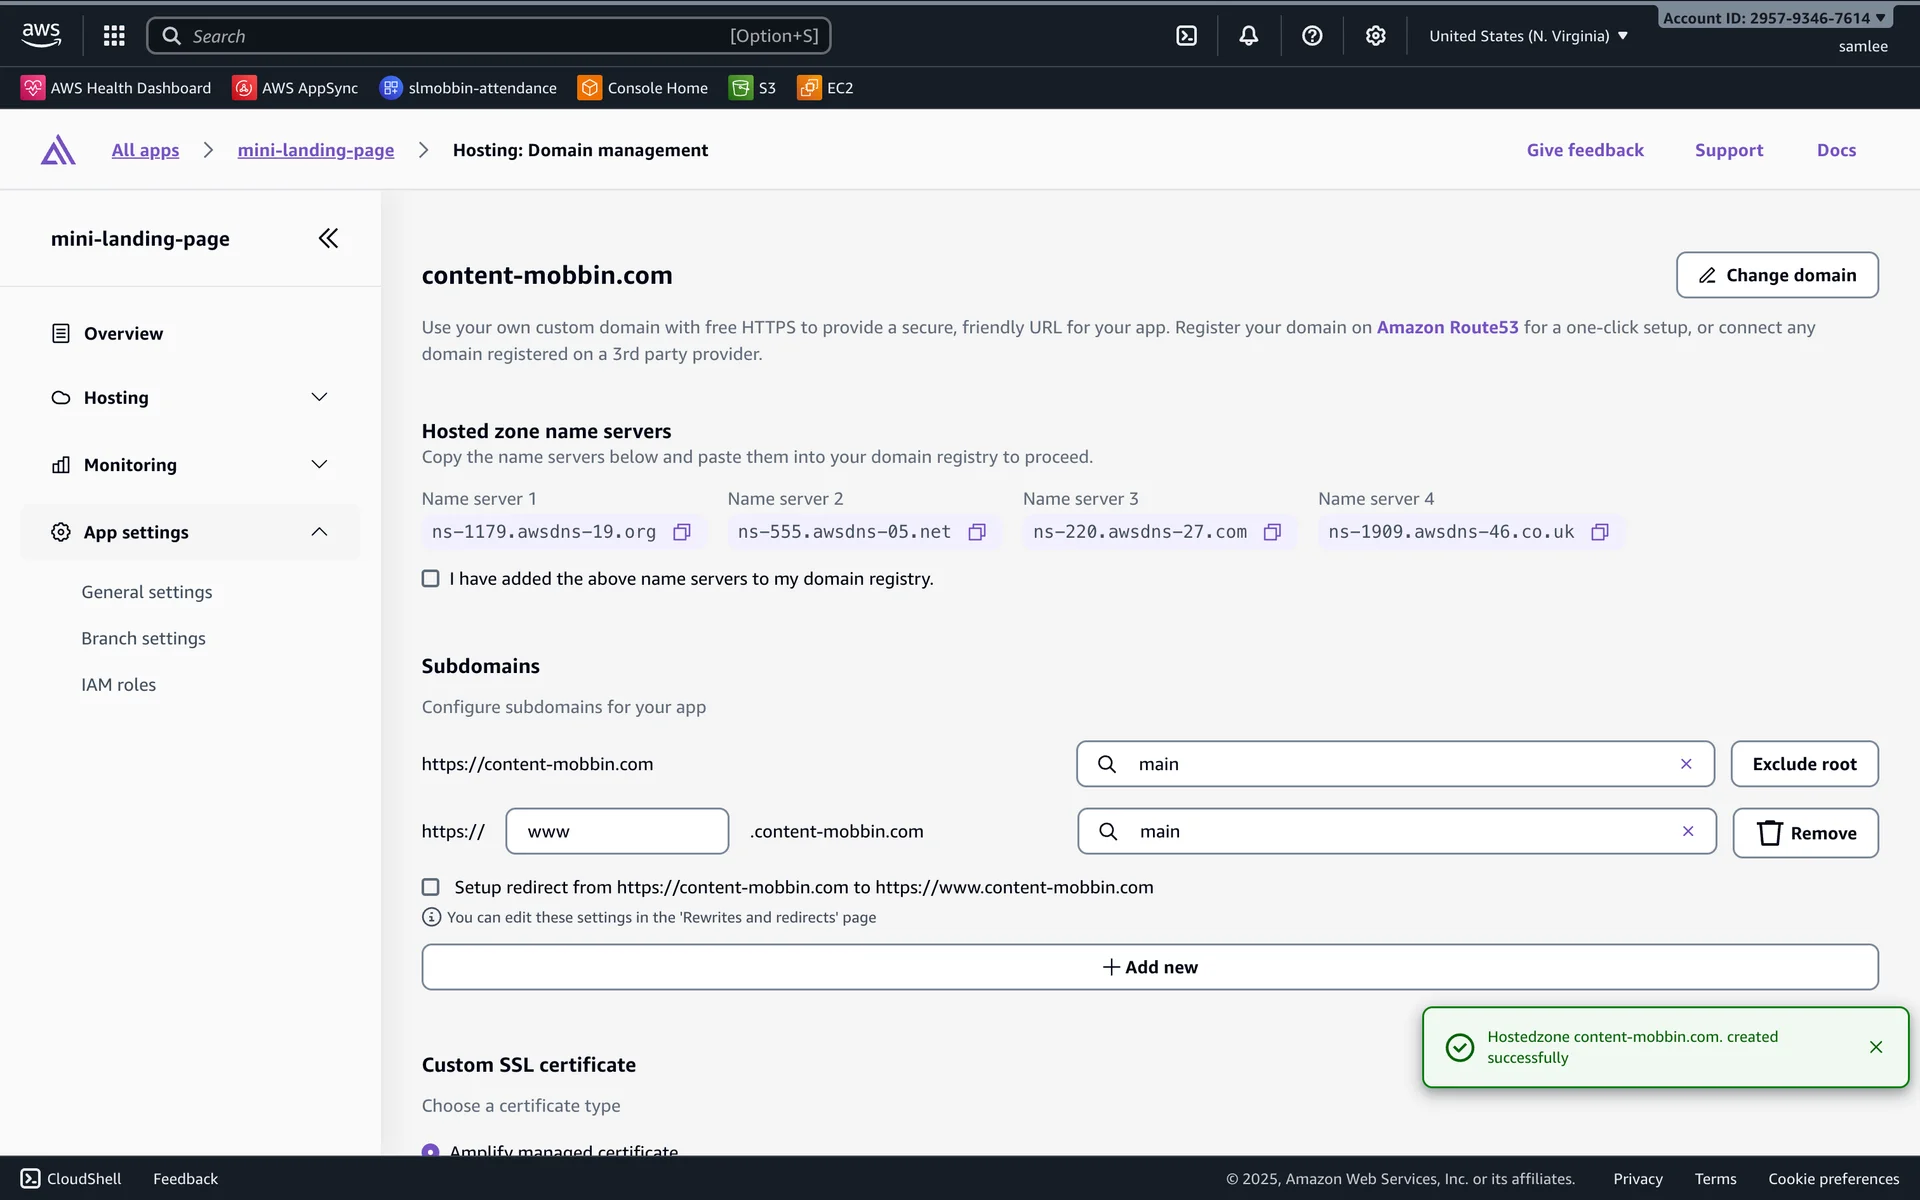Click the Amplify logo icon
Screen dimensions: 1920x1200
point(58,150)
